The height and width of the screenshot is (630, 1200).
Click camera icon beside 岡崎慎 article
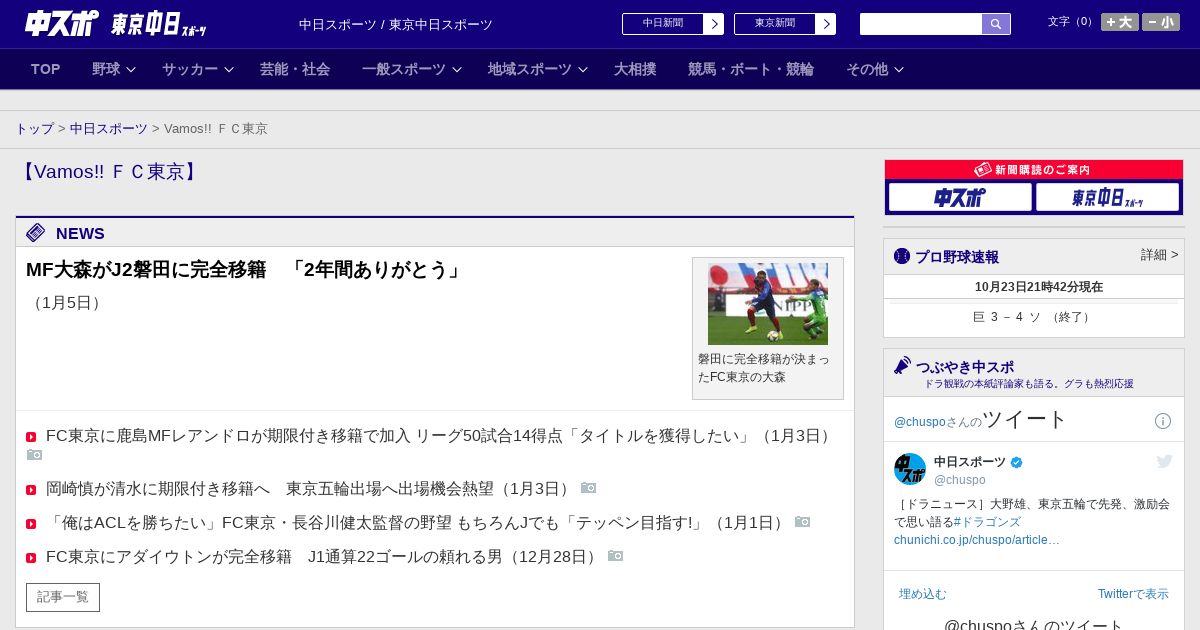click(x=589, y=488)
